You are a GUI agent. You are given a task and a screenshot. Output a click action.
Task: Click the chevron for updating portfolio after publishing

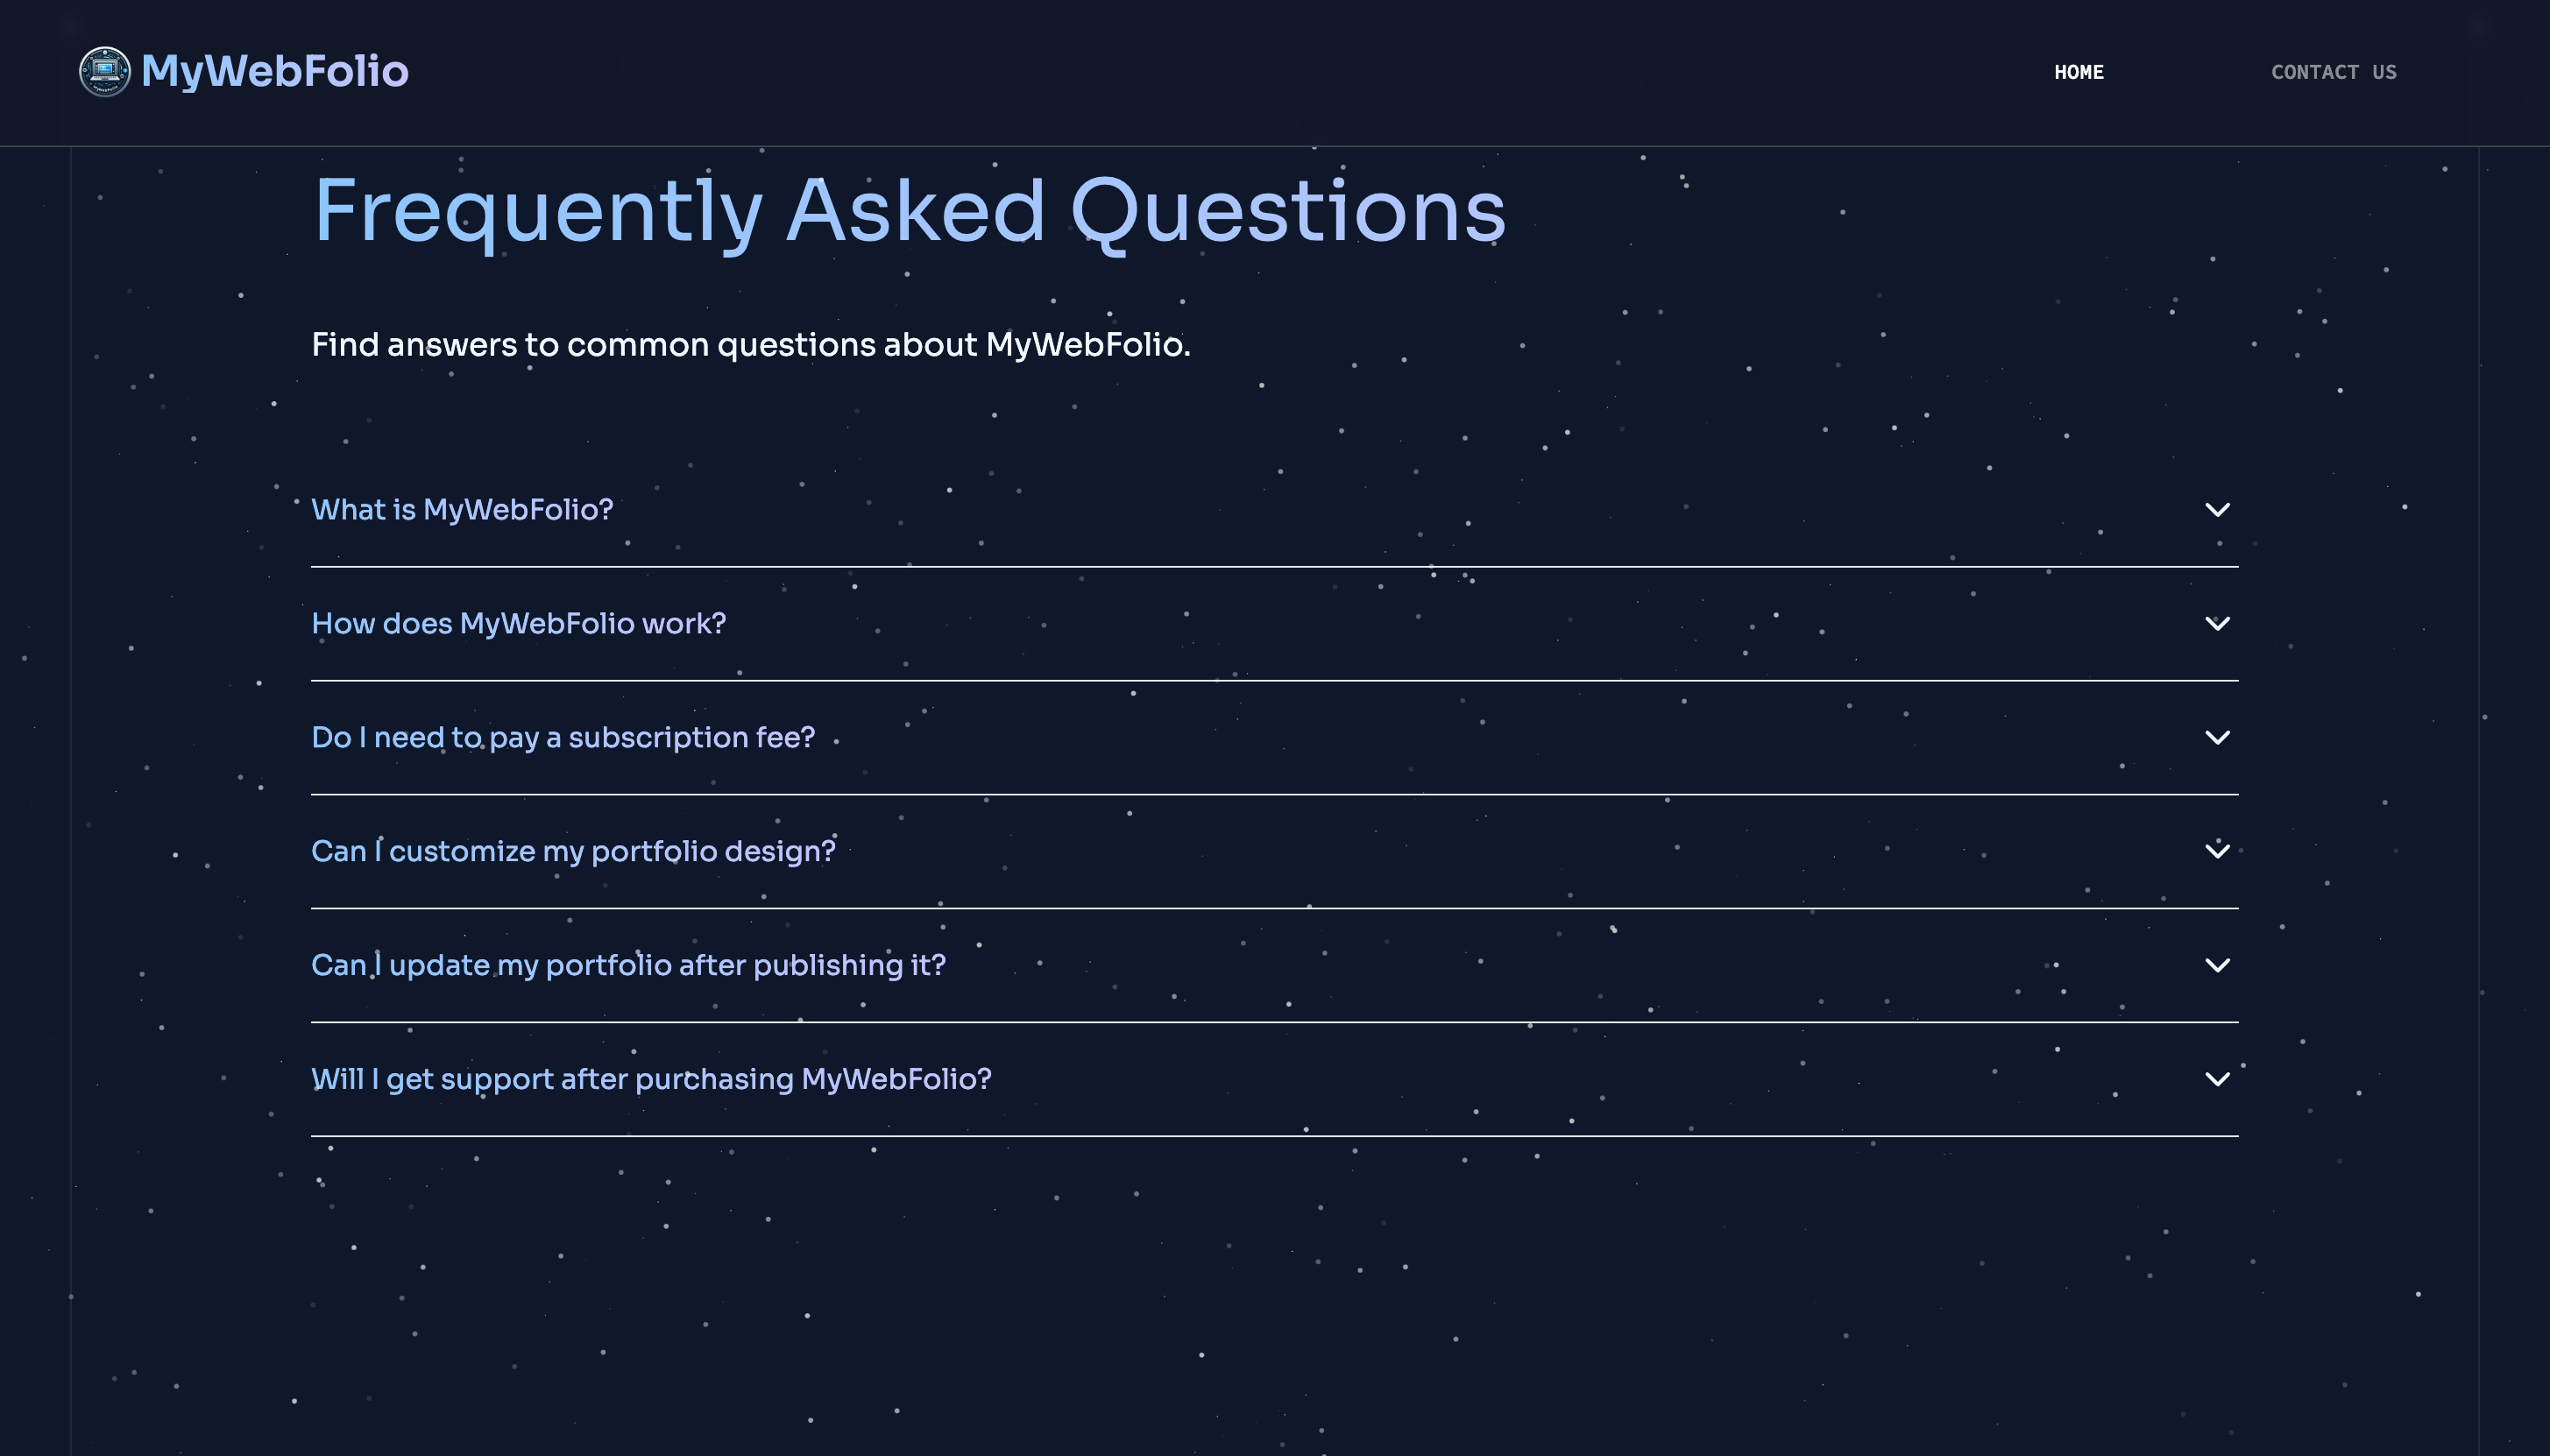point(2217,965)
